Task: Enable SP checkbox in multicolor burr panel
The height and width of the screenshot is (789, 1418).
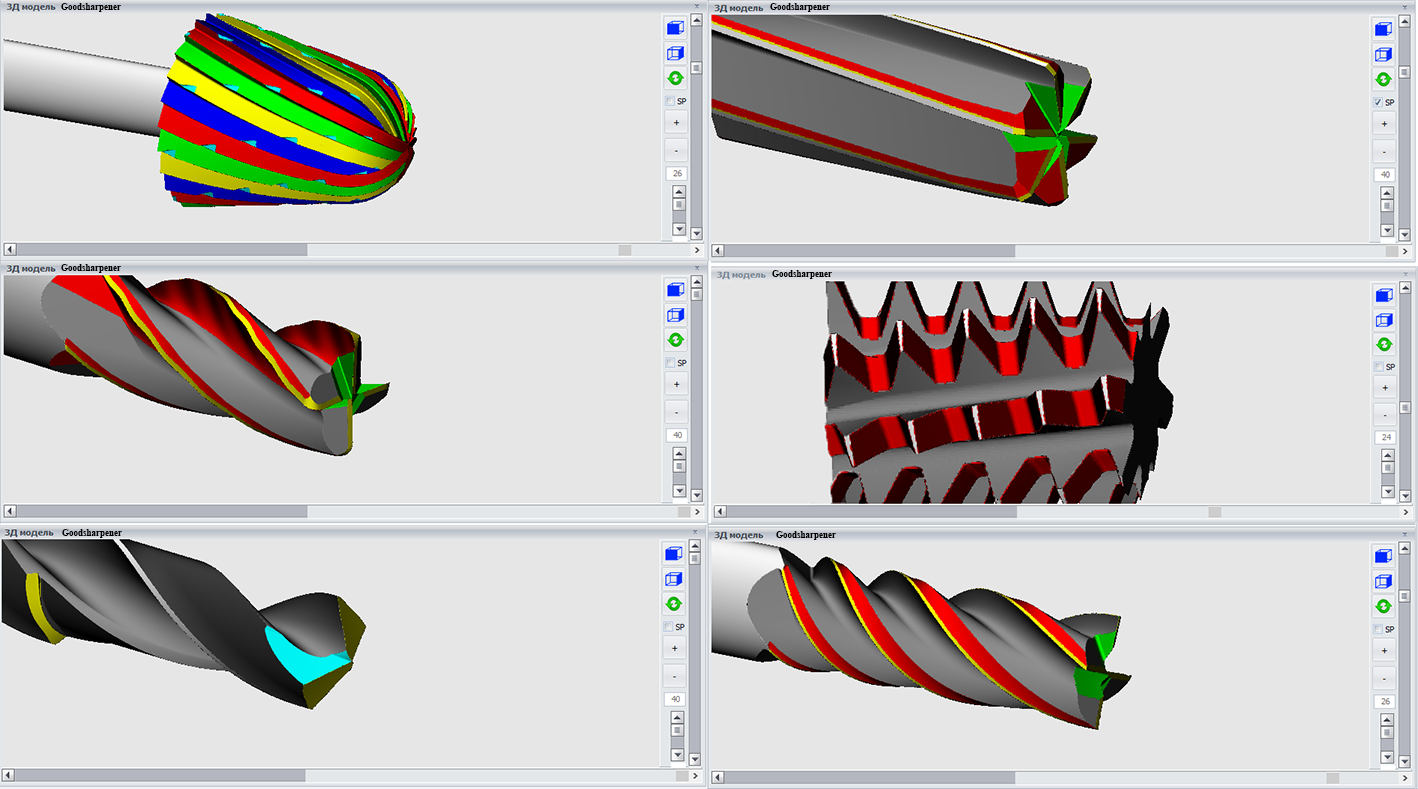Action: click(x=670, y=101)
